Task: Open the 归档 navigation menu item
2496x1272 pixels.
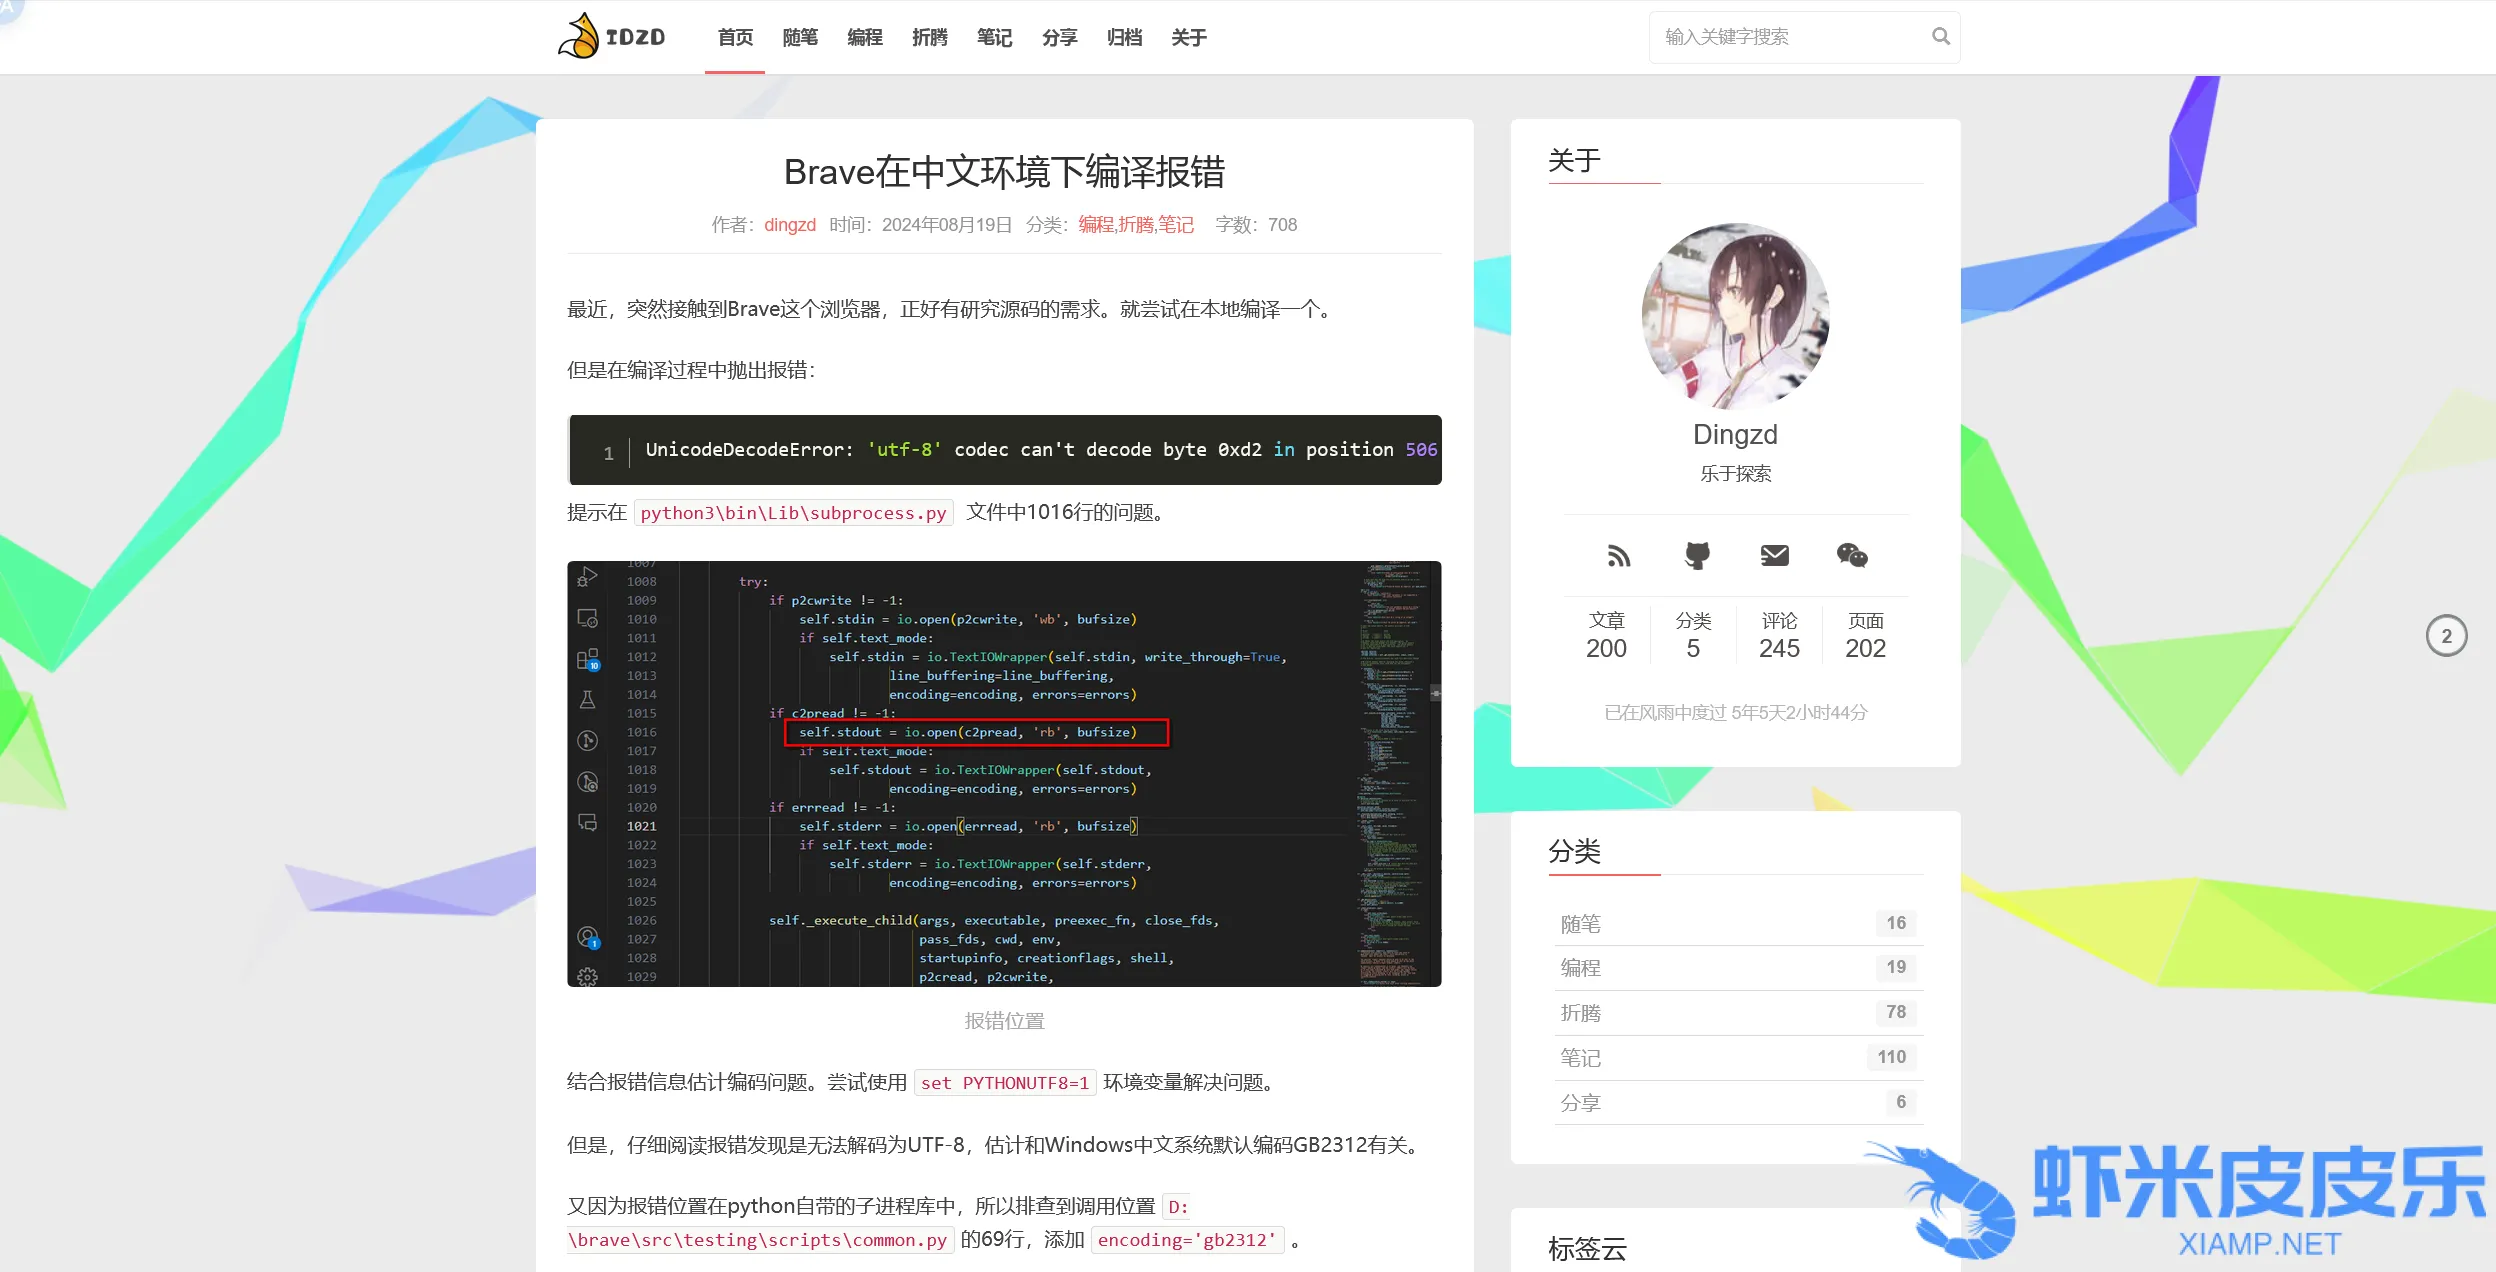Action: (1124, 37)
